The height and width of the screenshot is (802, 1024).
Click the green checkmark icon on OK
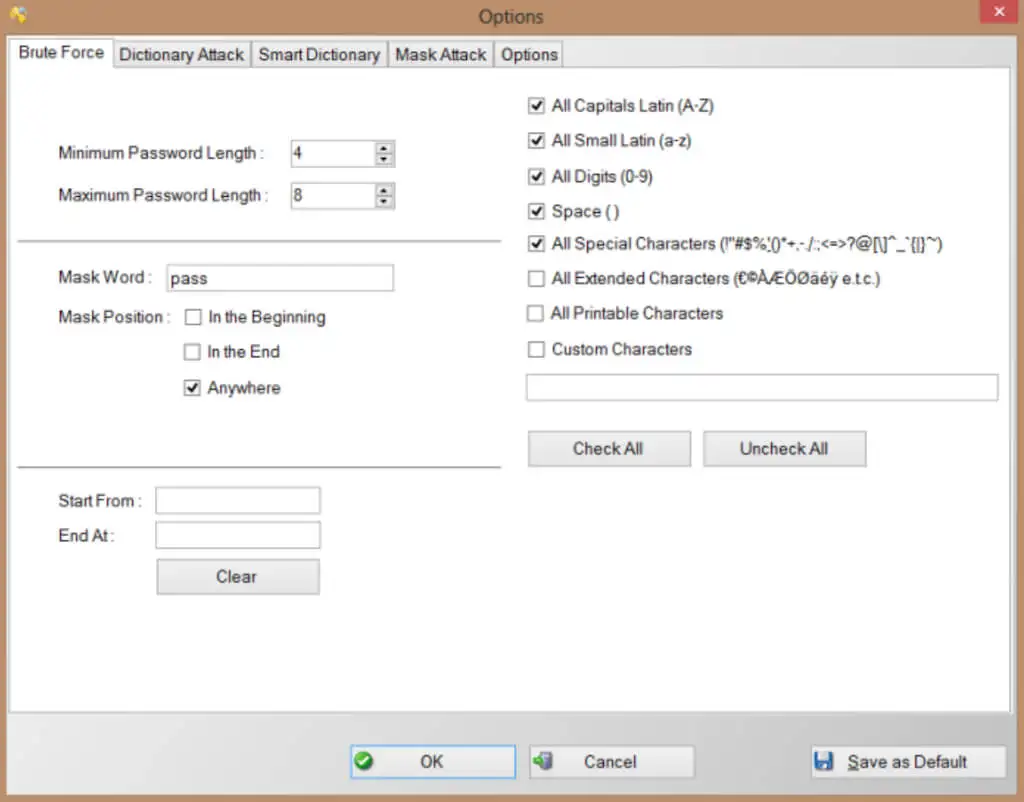tap(364, 761)
